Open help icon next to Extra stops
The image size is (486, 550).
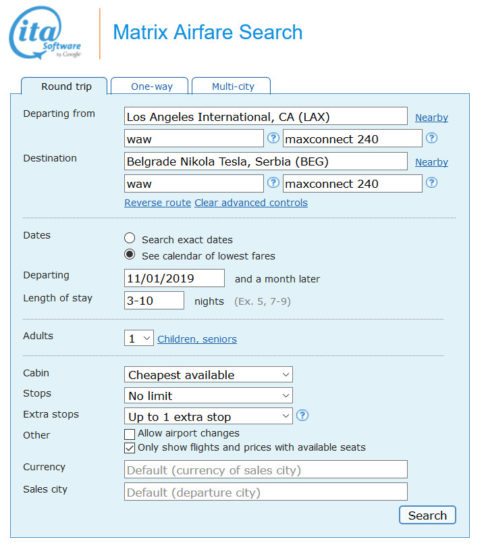[302, 415]
